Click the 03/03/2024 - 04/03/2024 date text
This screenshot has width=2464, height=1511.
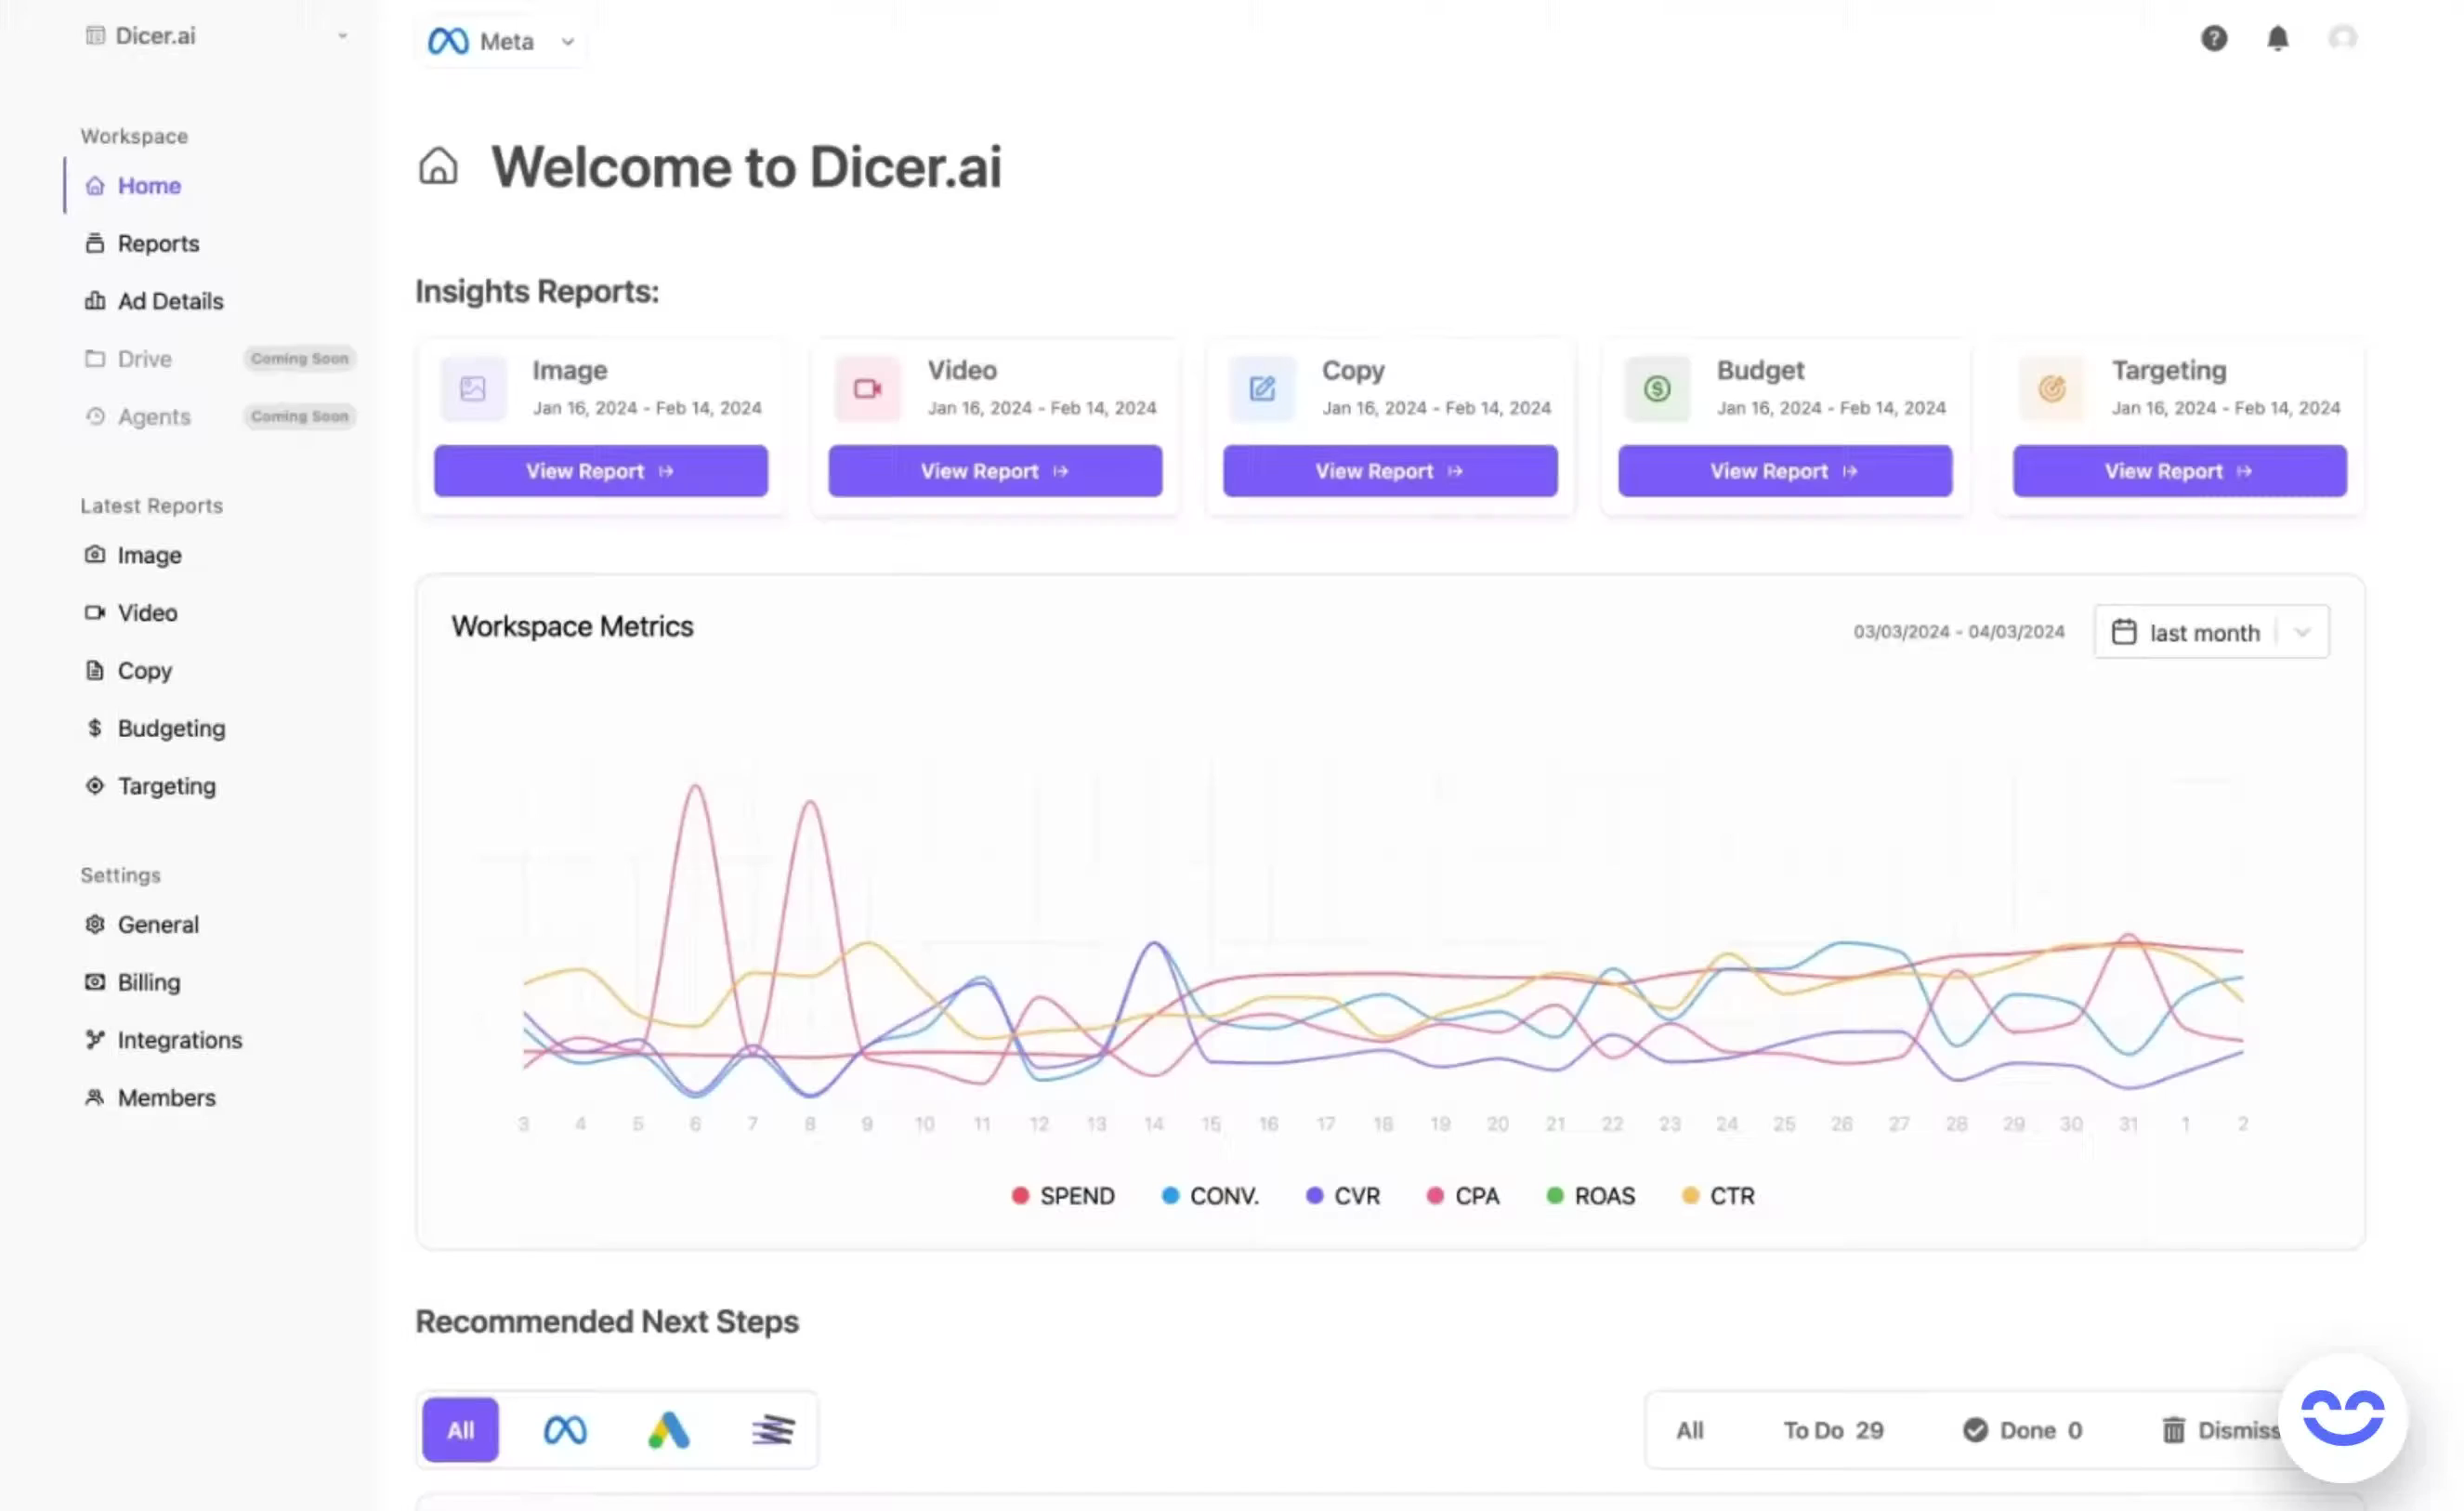(x=1958, y=632)
